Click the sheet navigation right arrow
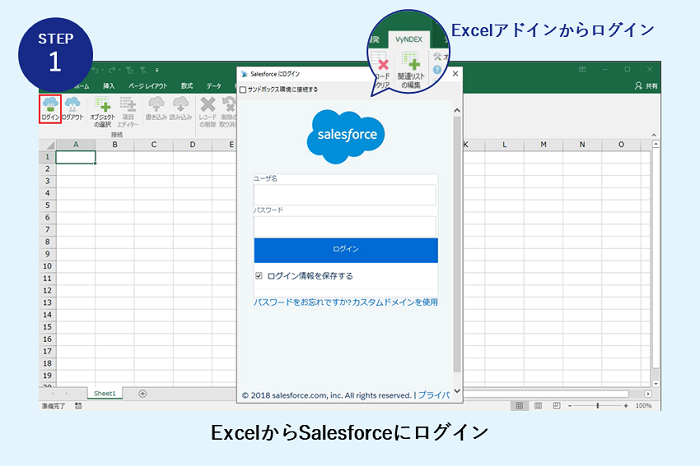This screenshot has height=466, width=700. (x=67, y=394)
